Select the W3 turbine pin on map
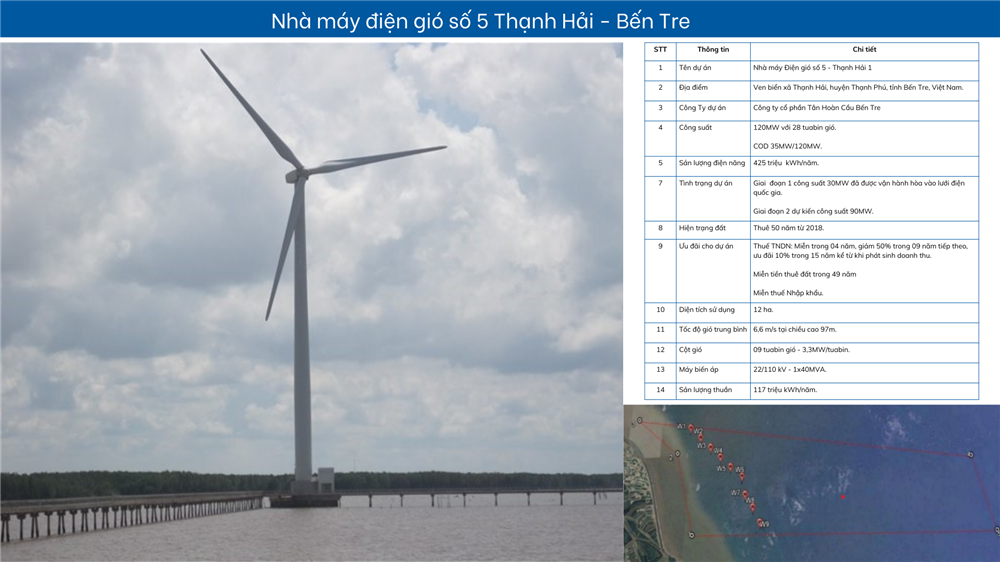The width and height of the screenshot is (1000, 562). [709, 446]
